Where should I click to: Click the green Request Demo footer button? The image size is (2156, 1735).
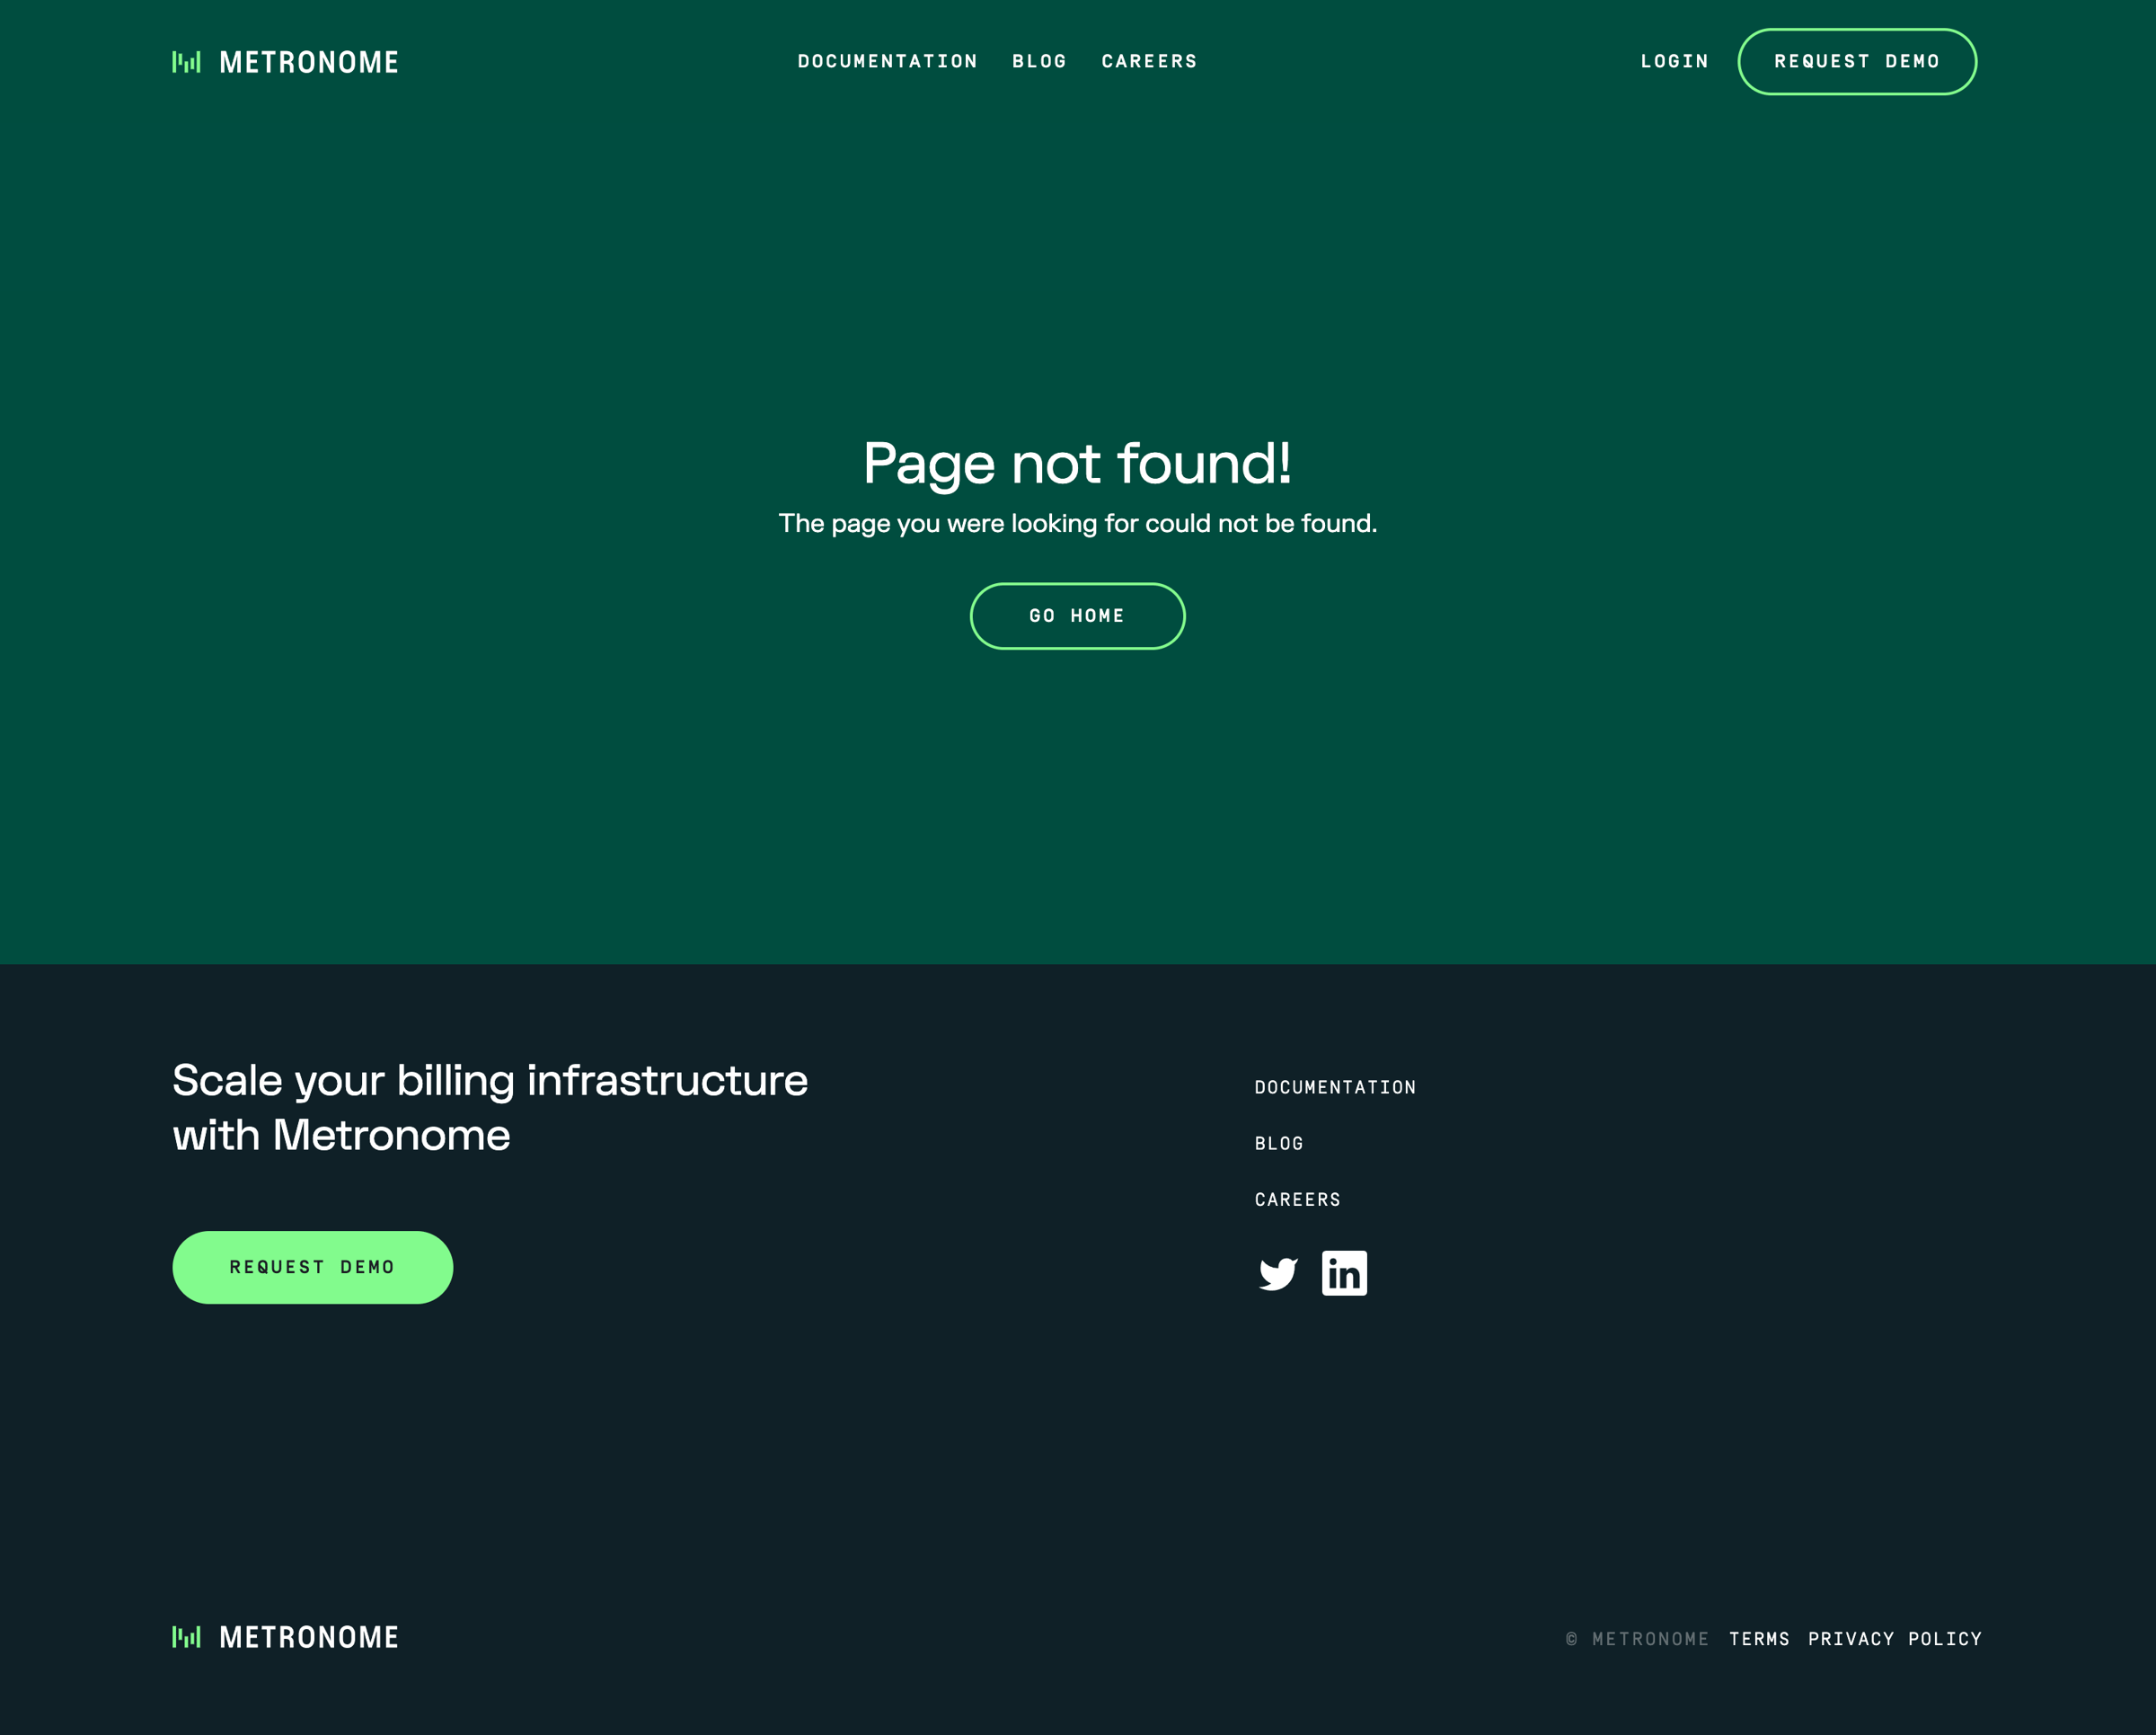[312, 1267]
